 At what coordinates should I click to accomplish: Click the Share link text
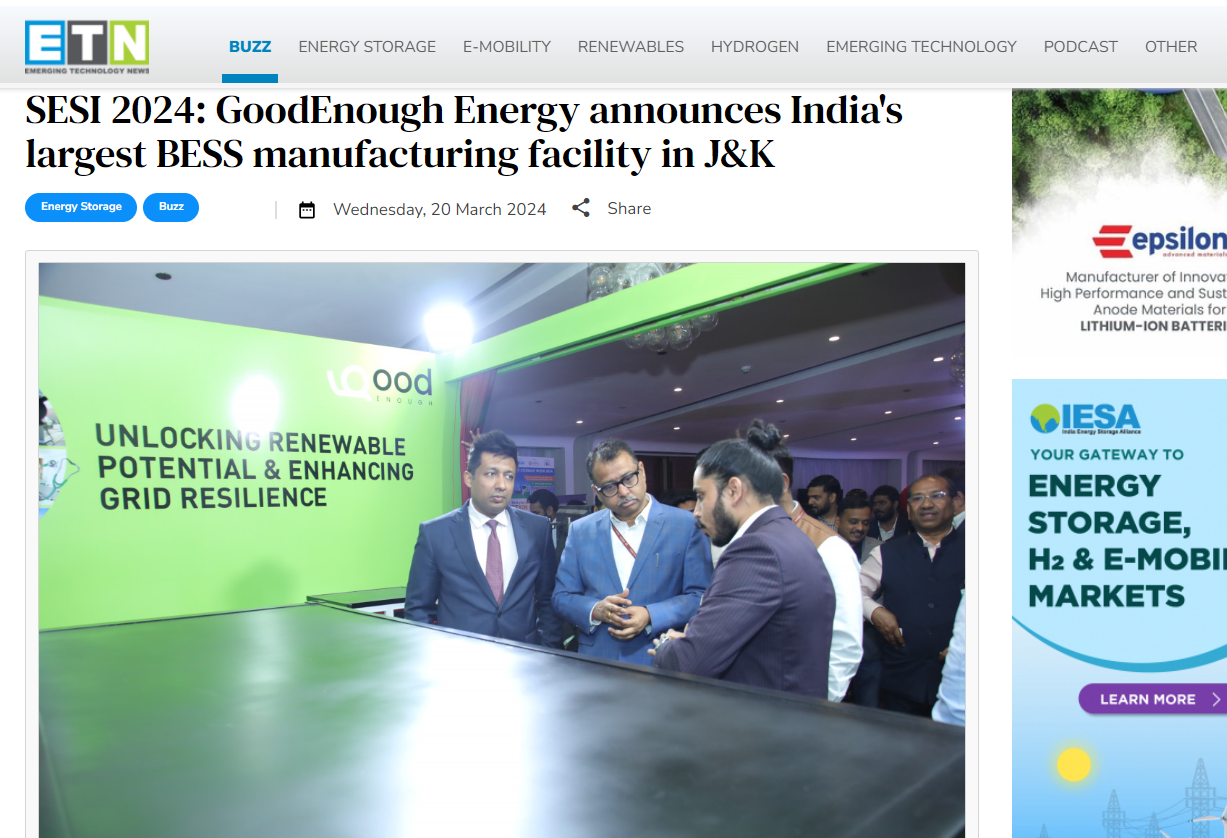coord(629,208)
